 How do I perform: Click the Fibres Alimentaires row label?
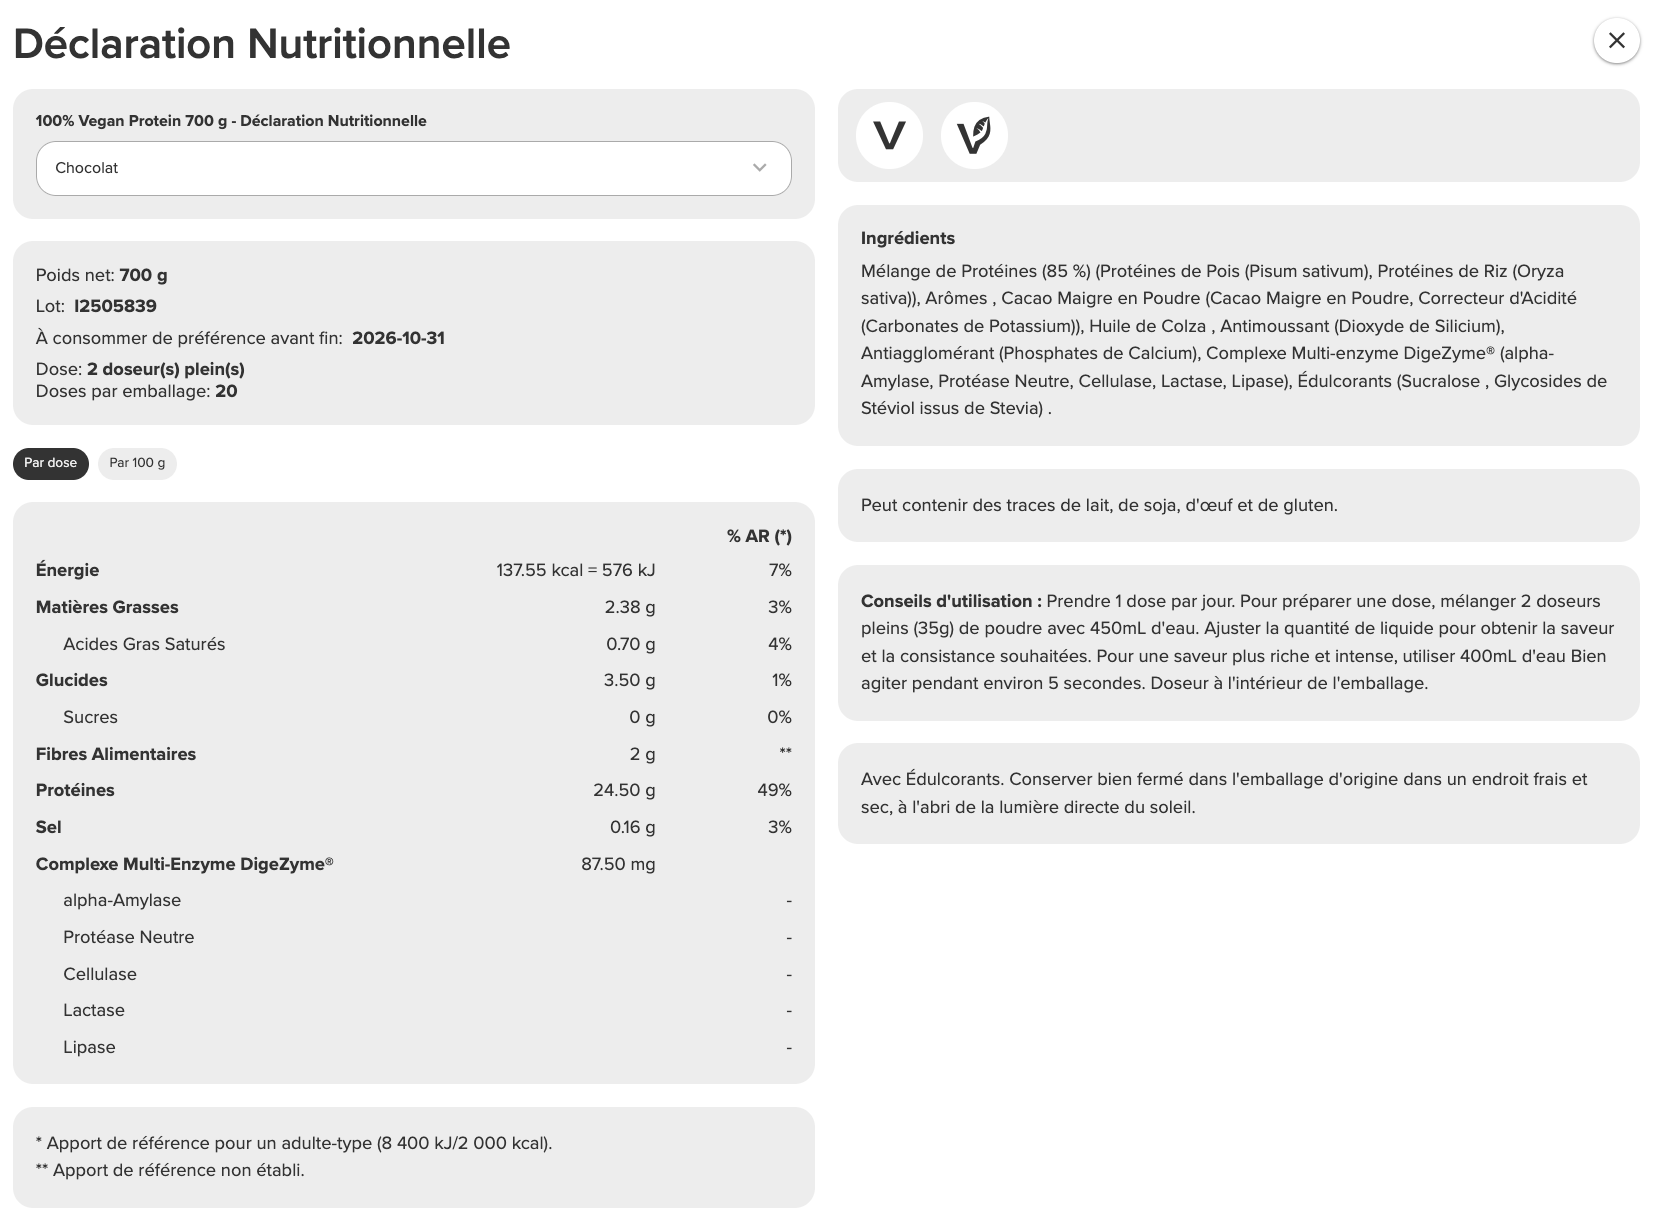point(116,754)
